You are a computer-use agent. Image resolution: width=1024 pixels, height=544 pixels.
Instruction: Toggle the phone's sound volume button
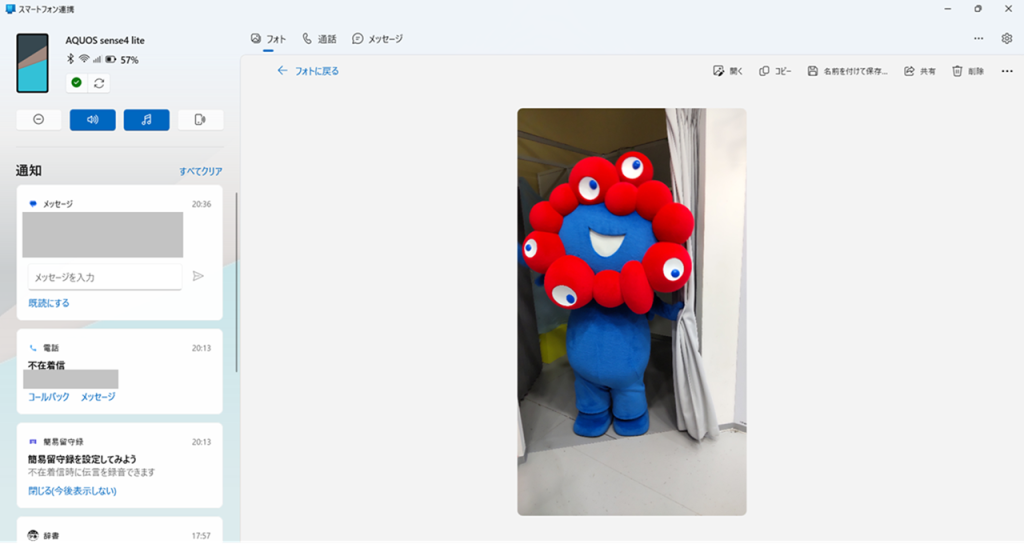tap(93, 120)
